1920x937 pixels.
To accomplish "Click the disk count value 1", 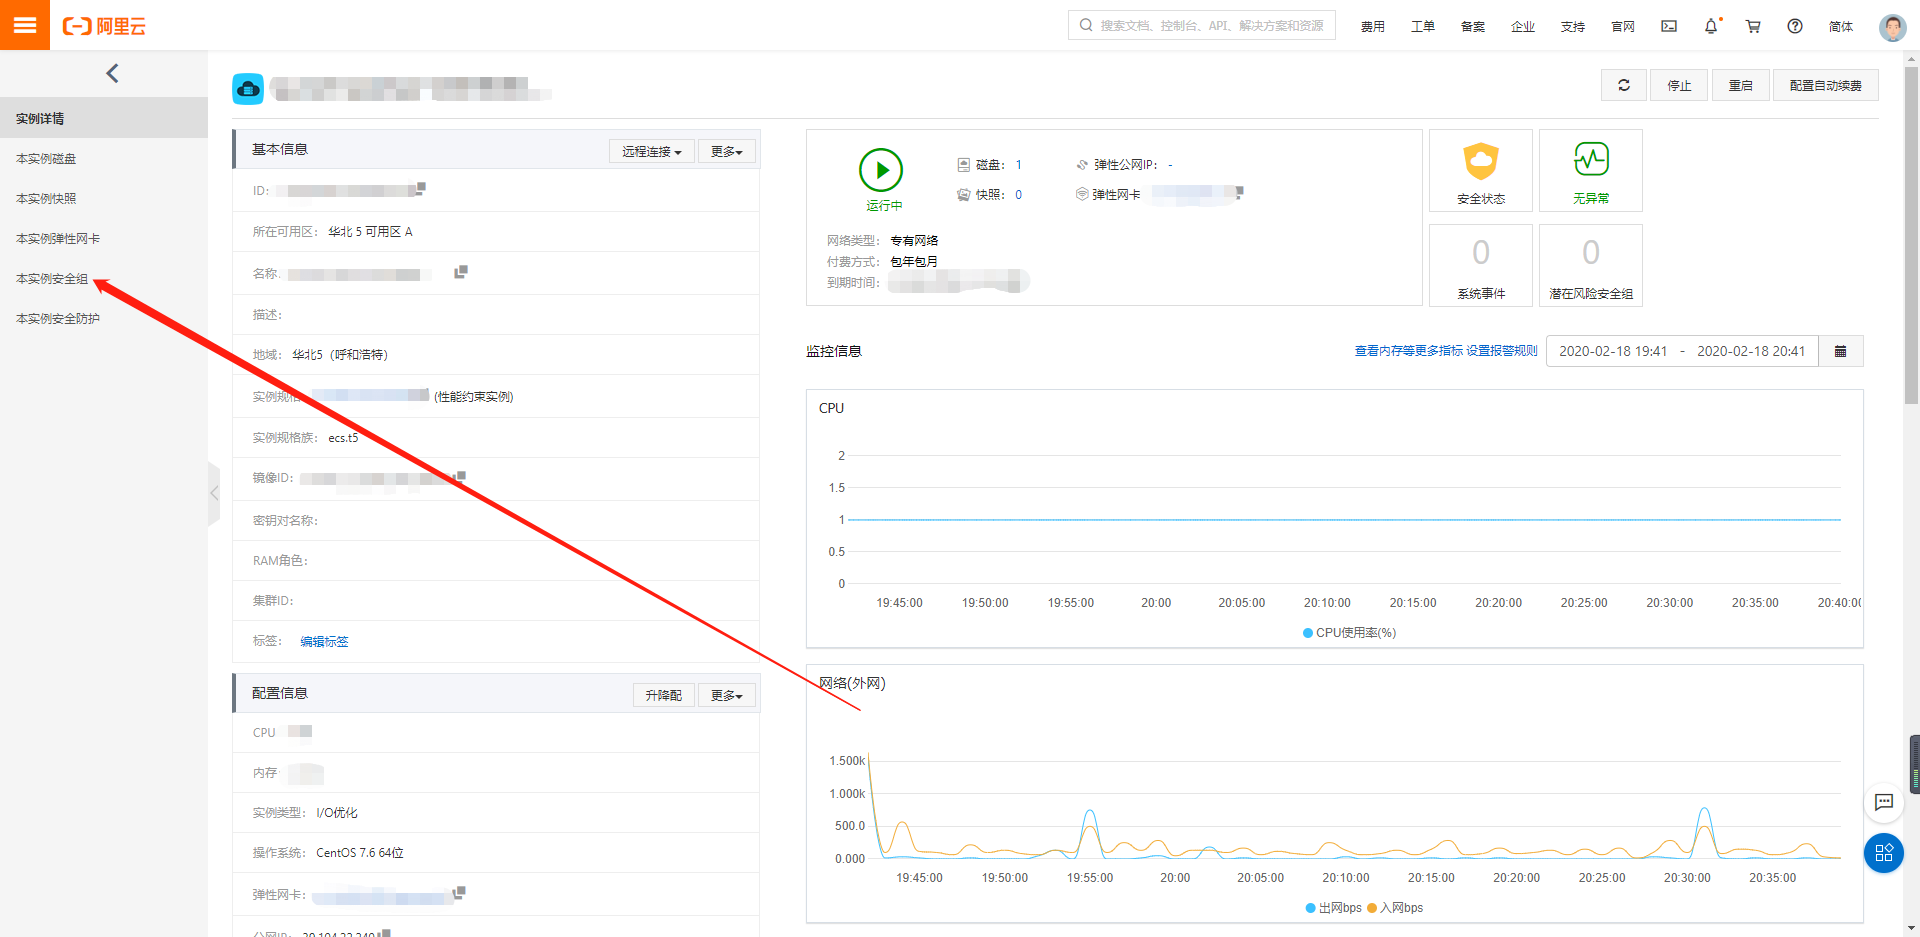I will [1019, 165].
